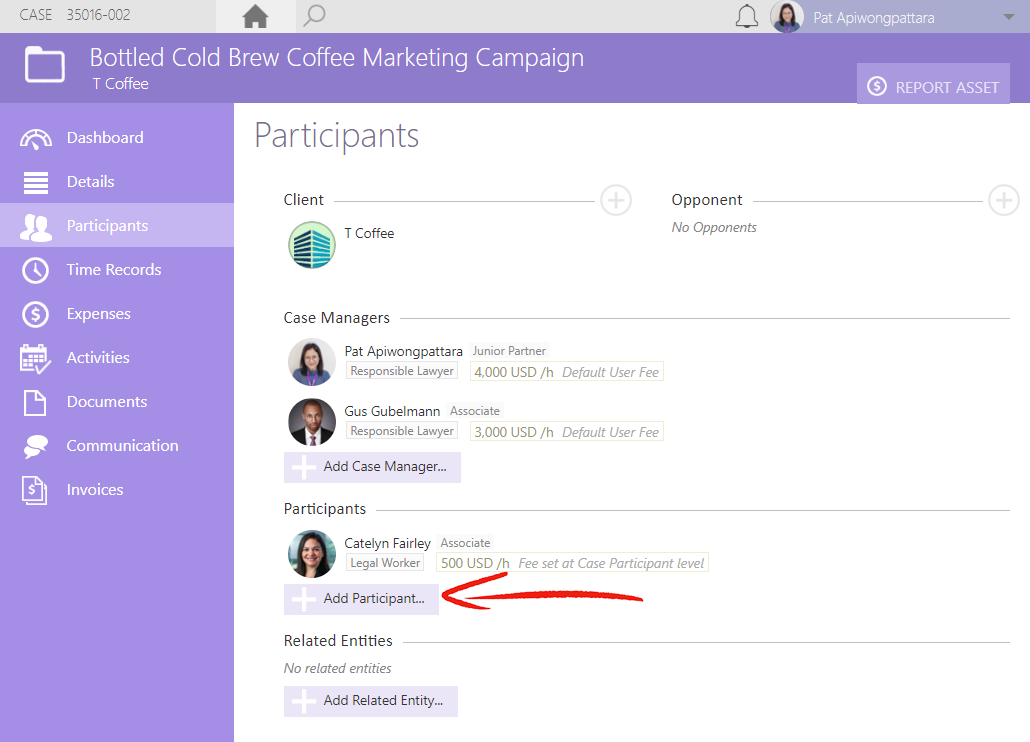This screenshot has height=742, width=1030.
Task: Click the Invoices document icon
Action: (34, 491)
